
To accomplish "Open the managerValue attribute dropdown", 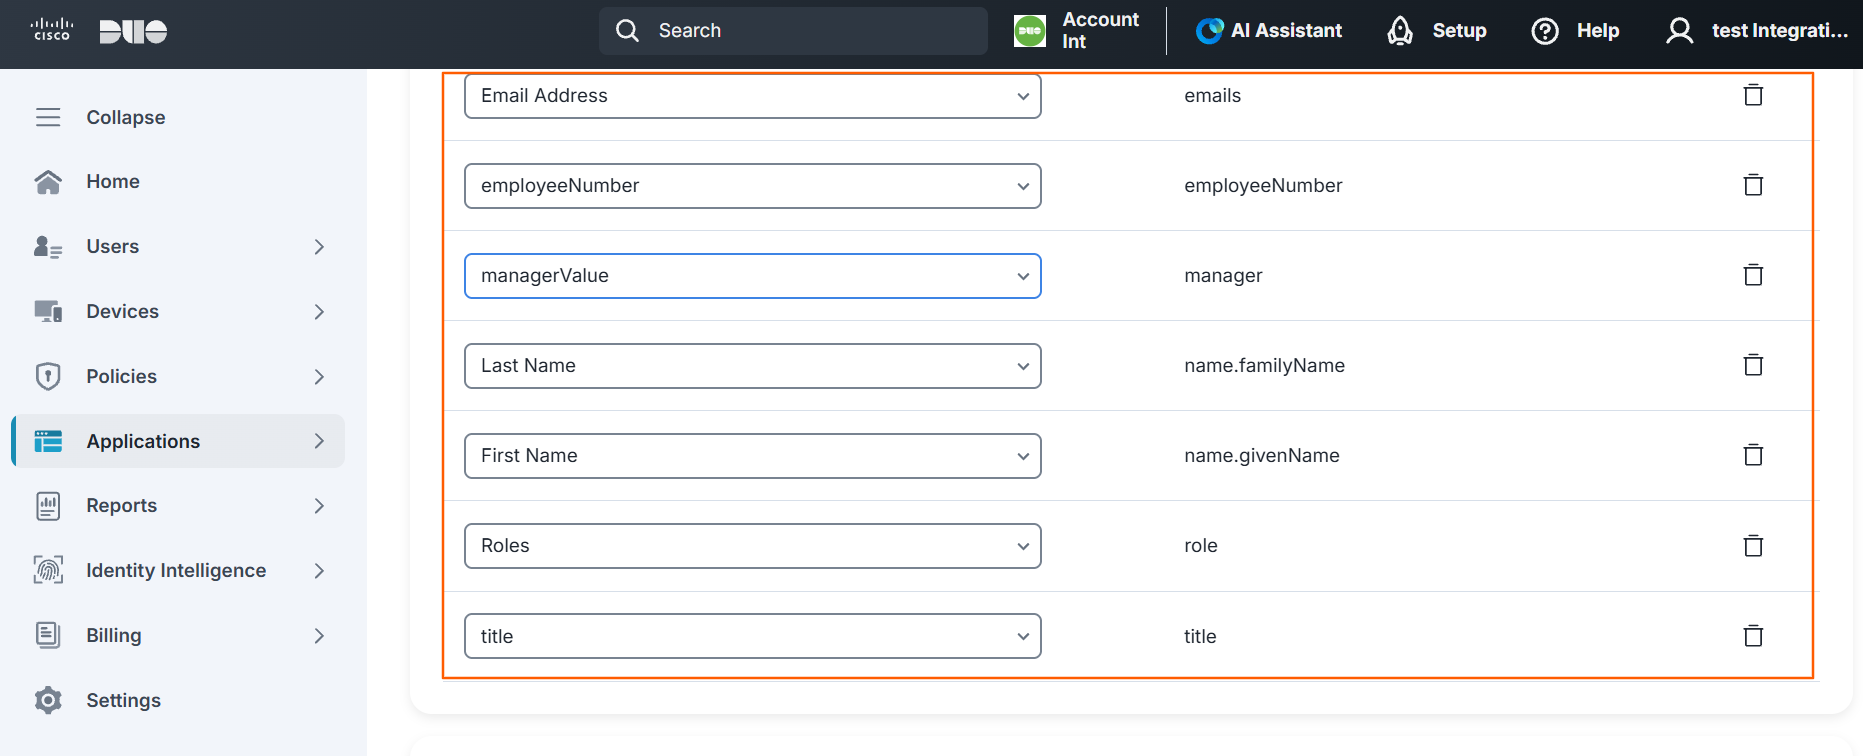I will click(753, 276).
